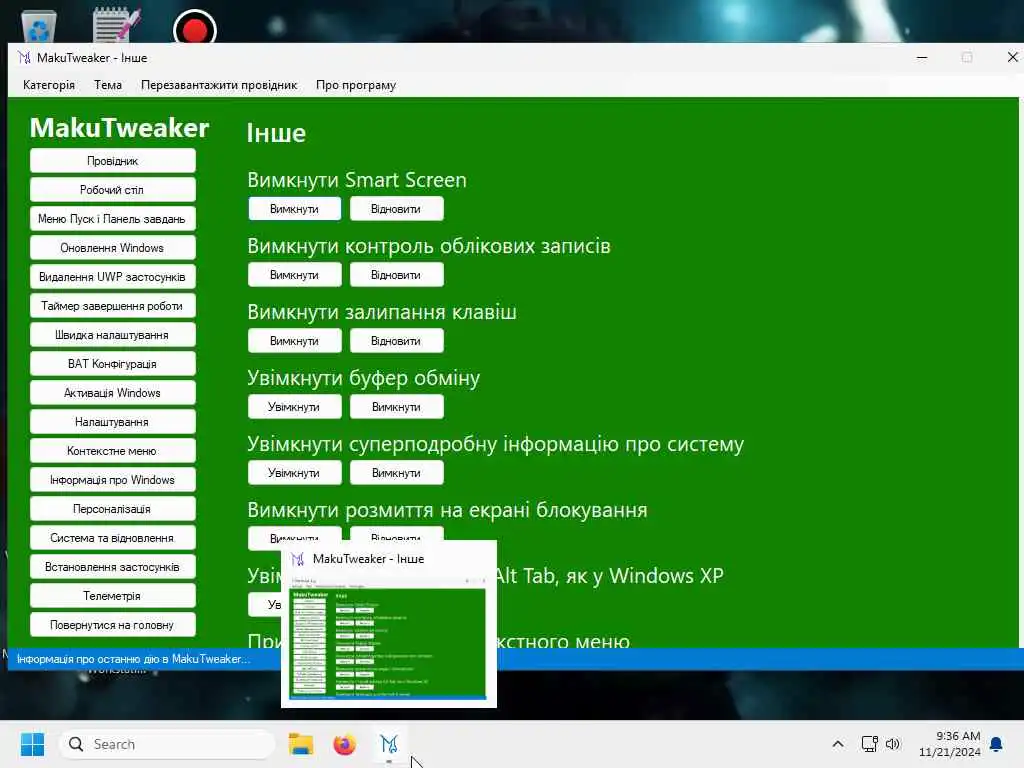
Task: Open Видалення UWP застосунків section
Action: pos(112,277)
